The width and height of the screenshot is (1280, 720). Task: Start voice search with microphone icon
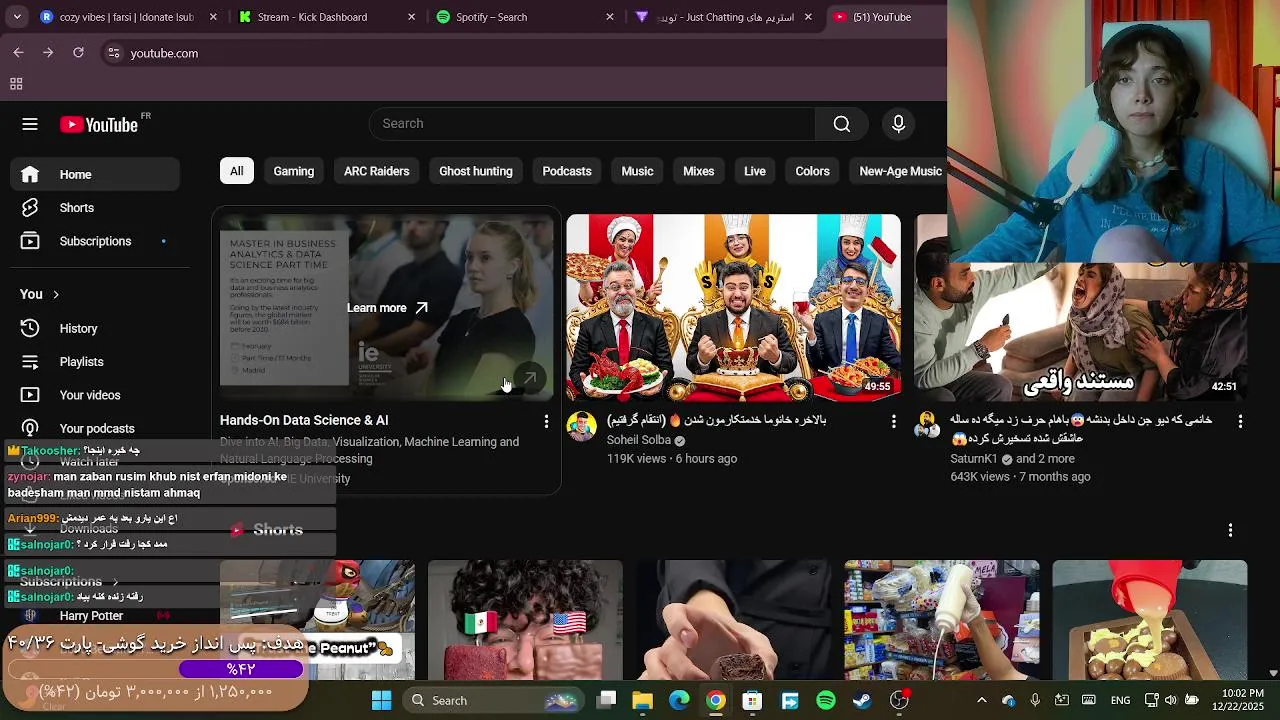898,123
